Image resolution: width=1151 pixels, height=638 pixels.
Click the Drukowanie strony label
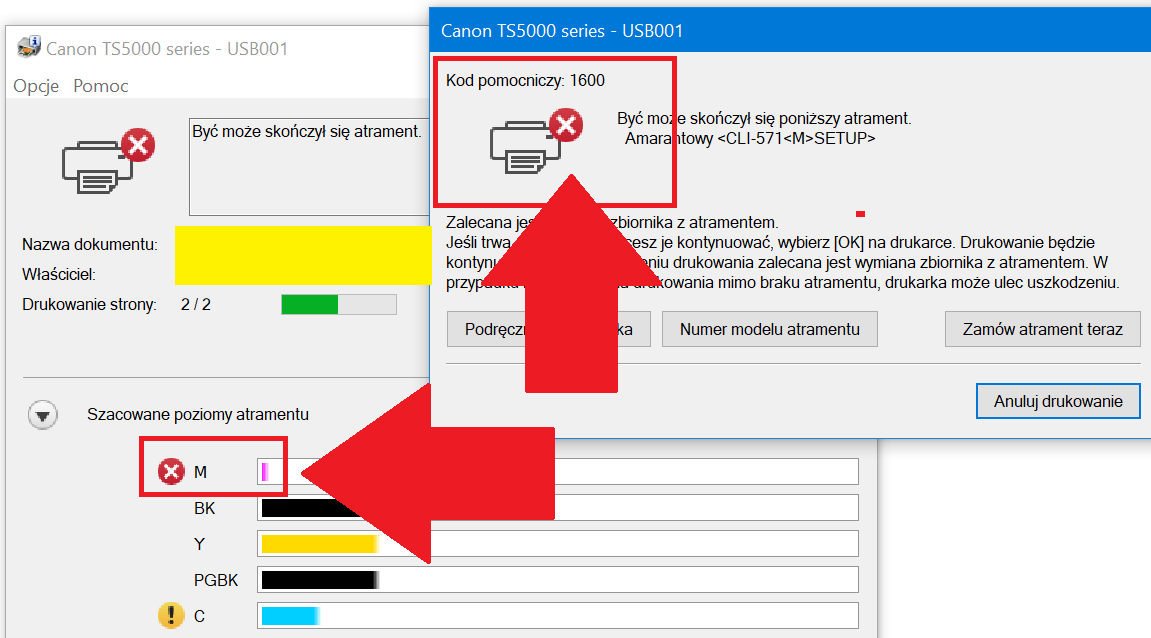pos(90,305)
